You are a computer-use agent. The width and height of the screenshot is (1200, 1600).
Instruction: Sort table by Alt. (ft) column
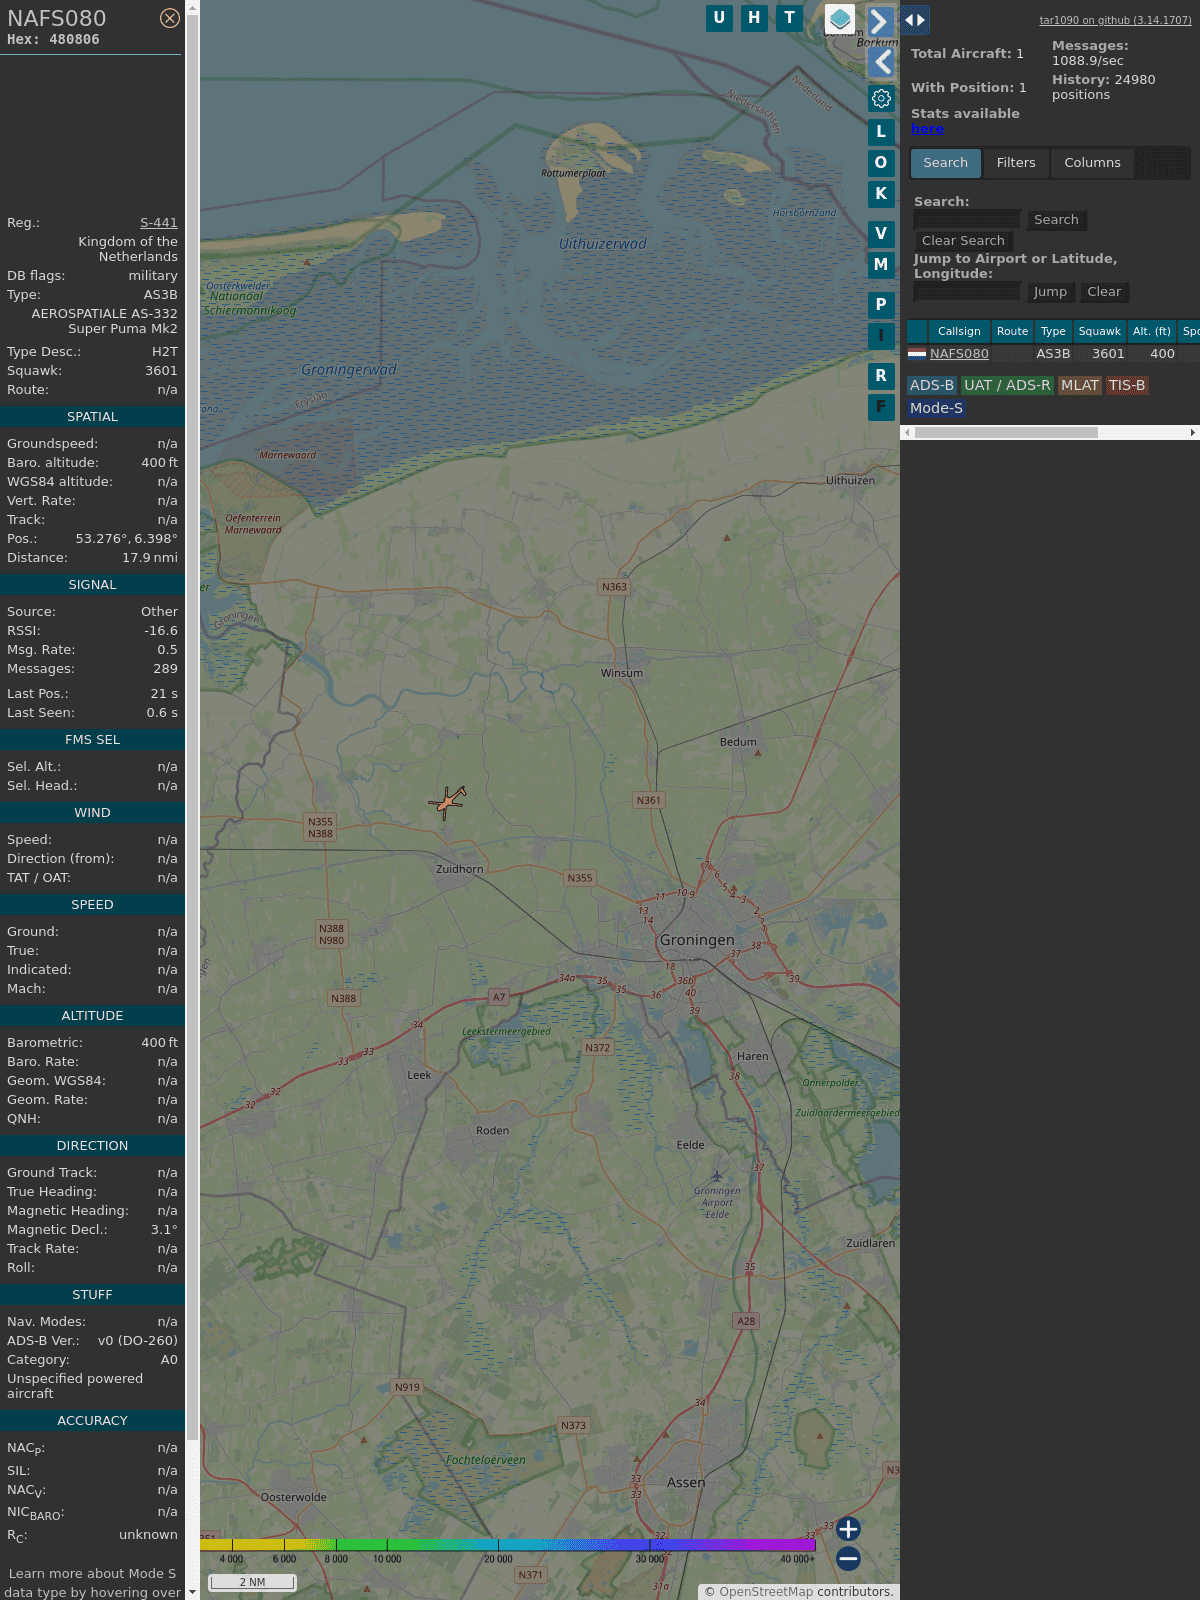point(1152,331)
